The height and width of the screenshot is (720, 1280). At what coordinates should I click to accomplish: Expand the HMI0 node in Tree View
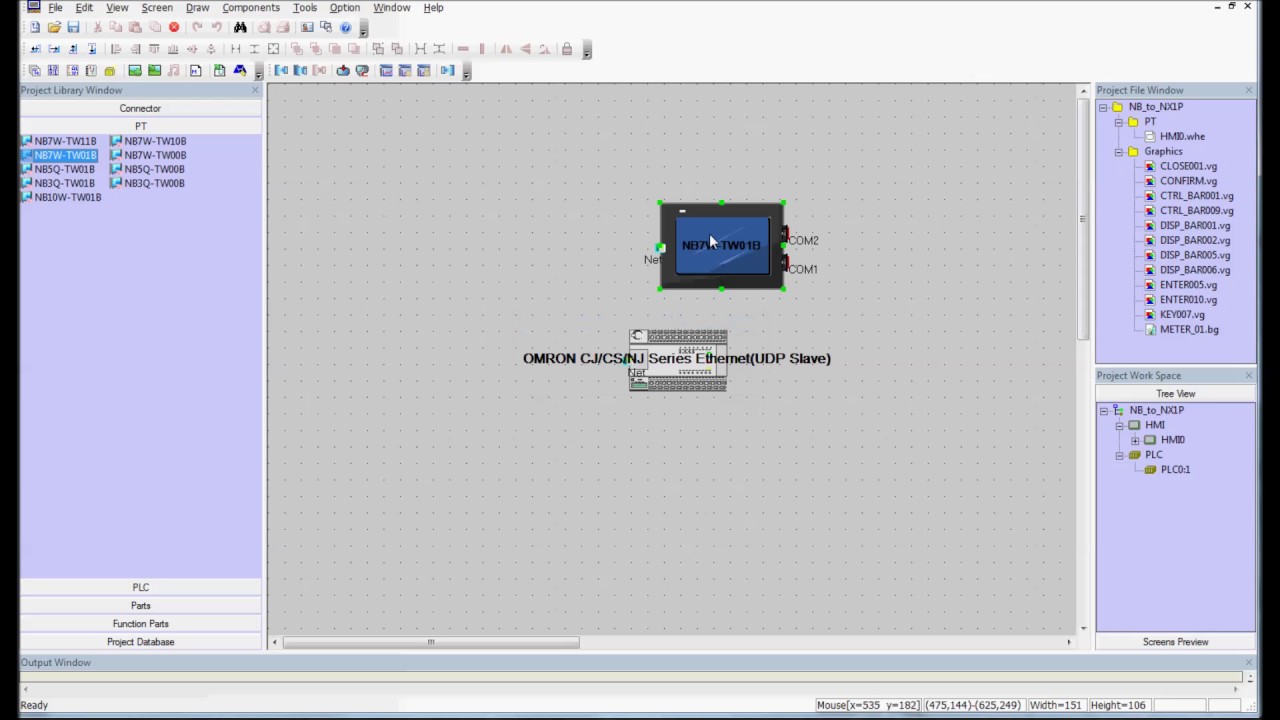click(1135, 441)
